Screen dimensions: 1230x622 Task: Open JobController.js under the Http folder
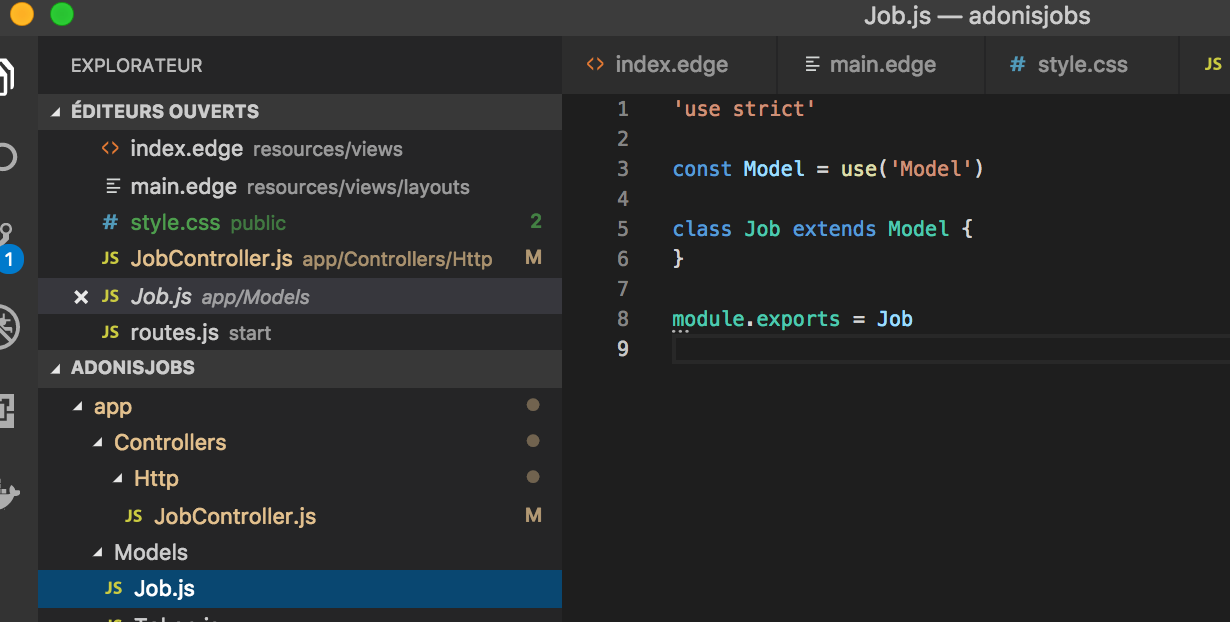tap(234, 517)
